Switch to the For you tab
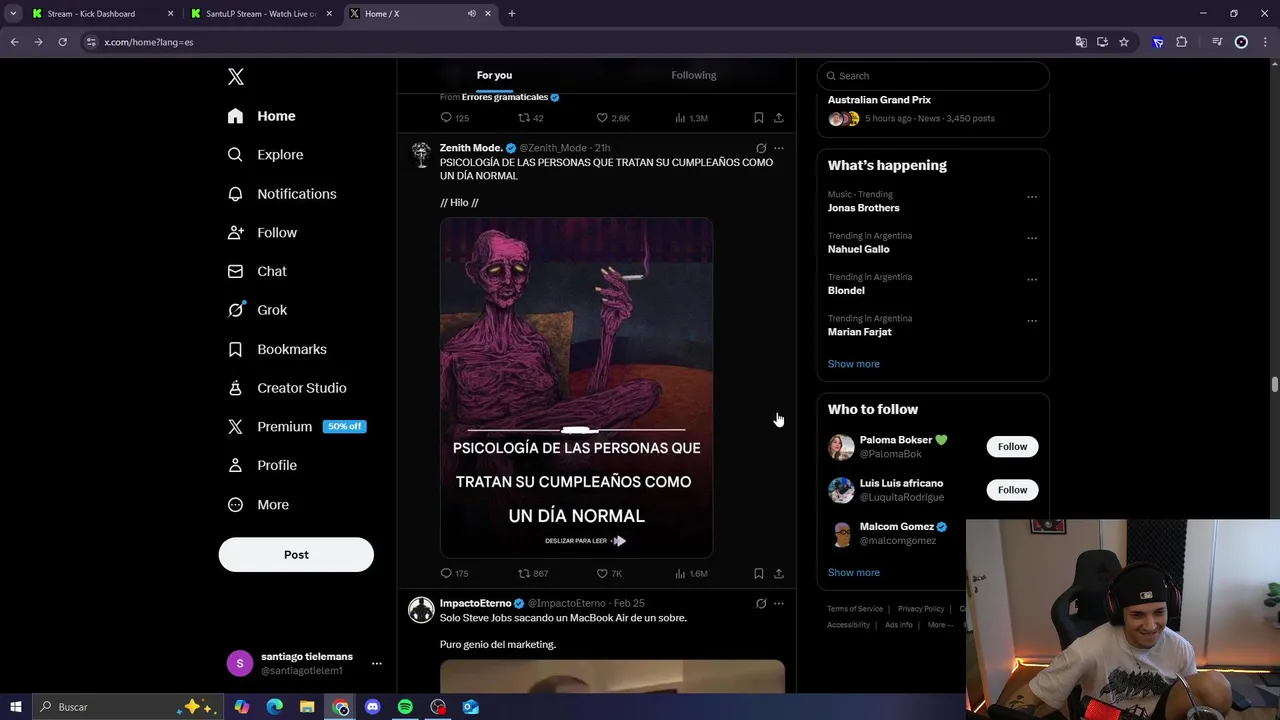The height and width of the screenshot is (720, 1280). point(494,76)
